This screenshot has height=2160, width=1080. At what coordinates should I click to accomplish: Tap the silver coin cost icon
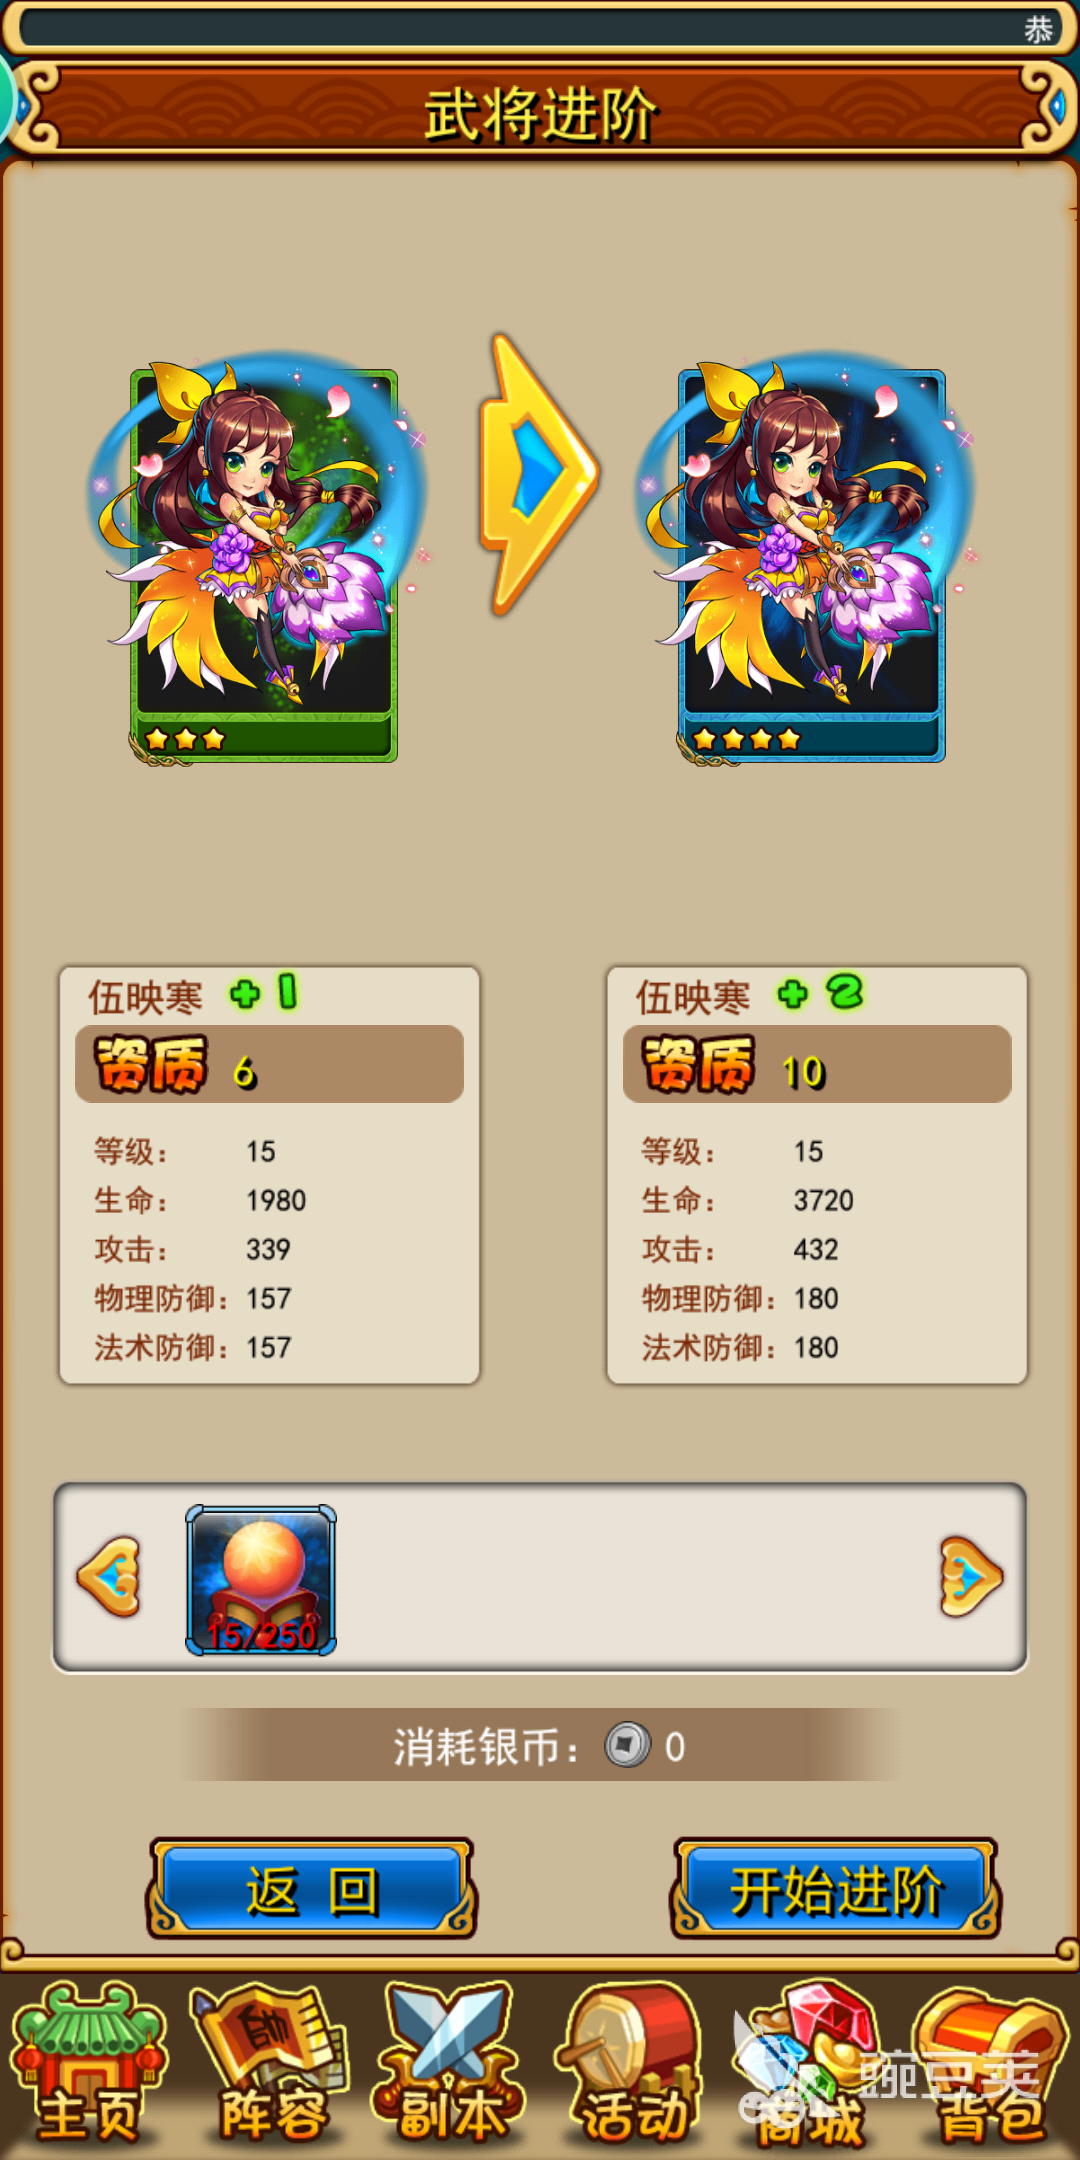tap(627, 1745)
